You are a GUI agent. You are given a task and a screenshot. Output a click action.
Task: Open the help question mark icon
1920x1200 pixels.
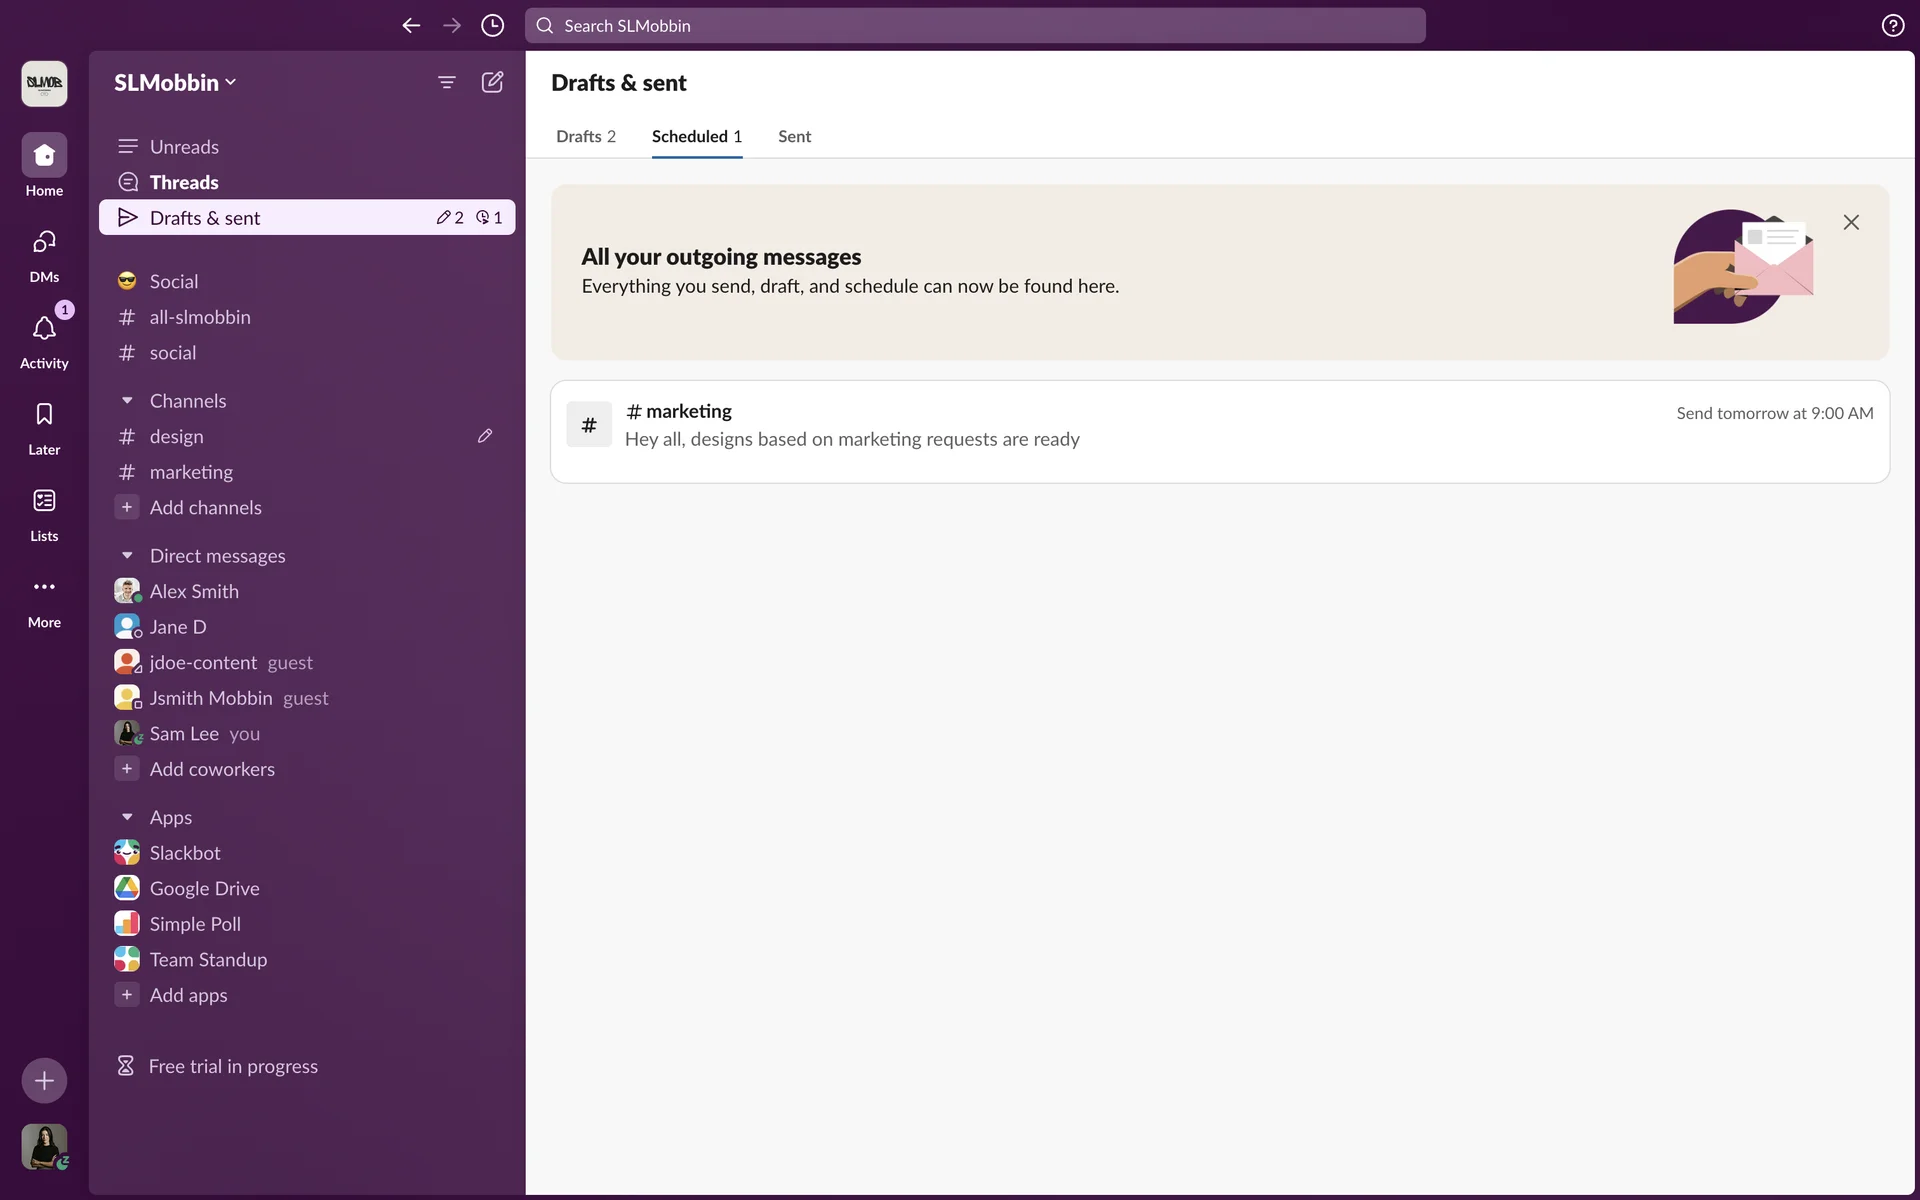pos(1892,26)
